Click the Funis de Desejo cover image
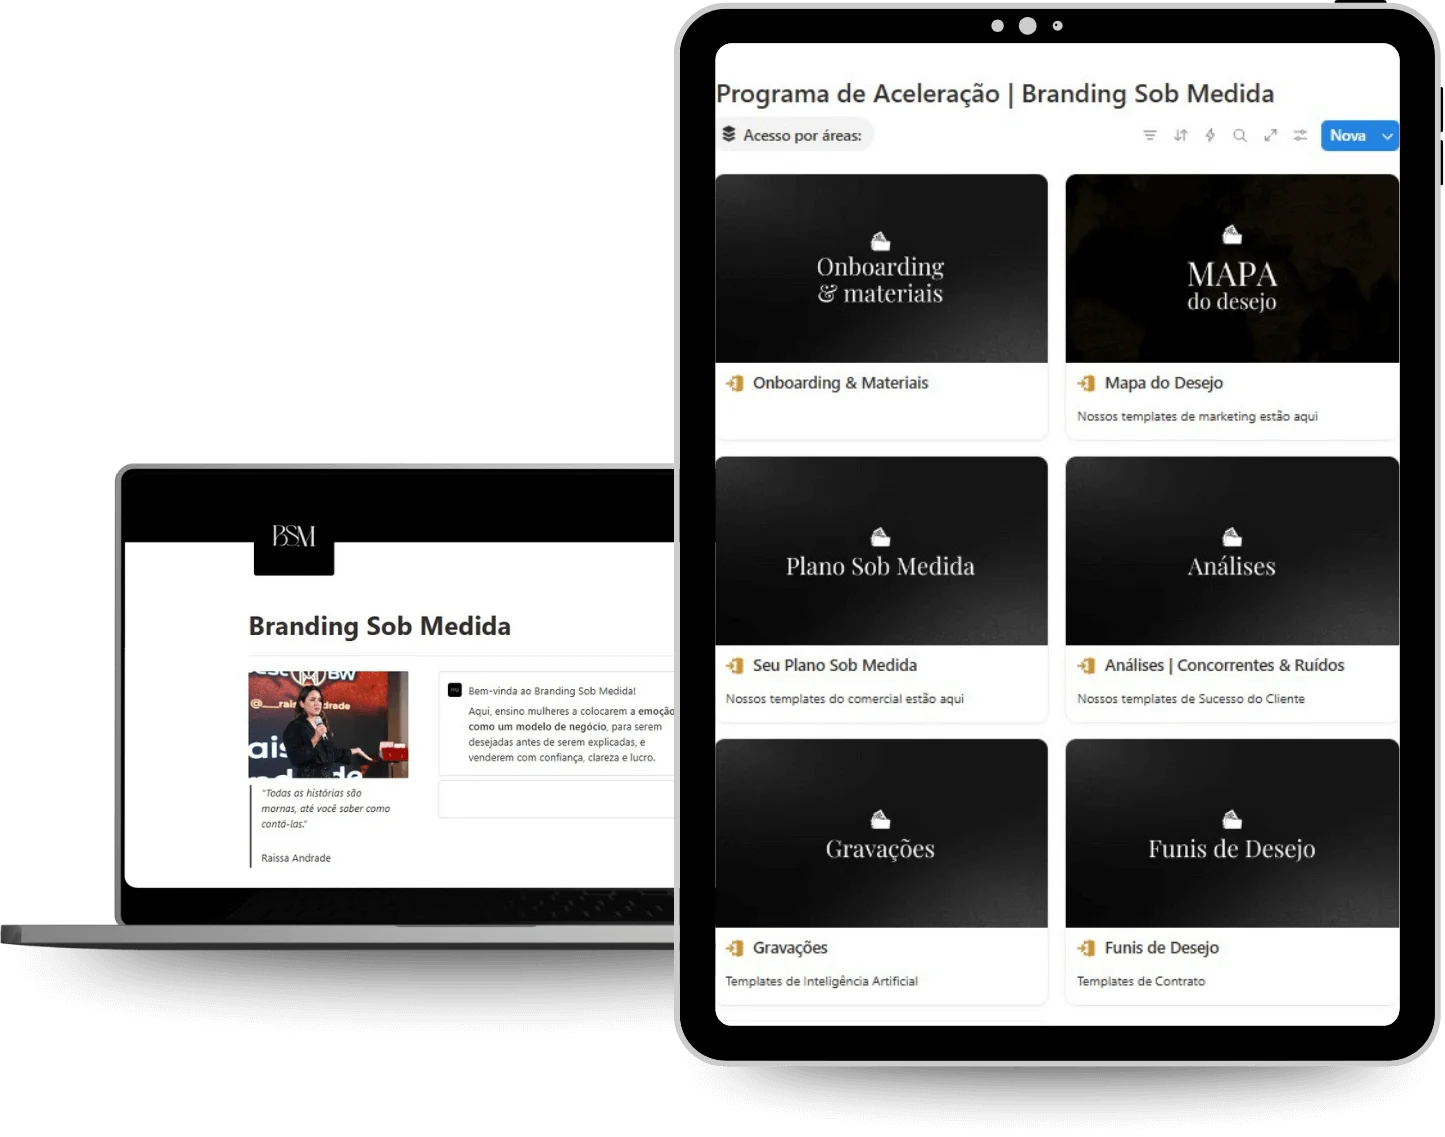Screen dimensions: 1445x1137 tap(1232, 833)
